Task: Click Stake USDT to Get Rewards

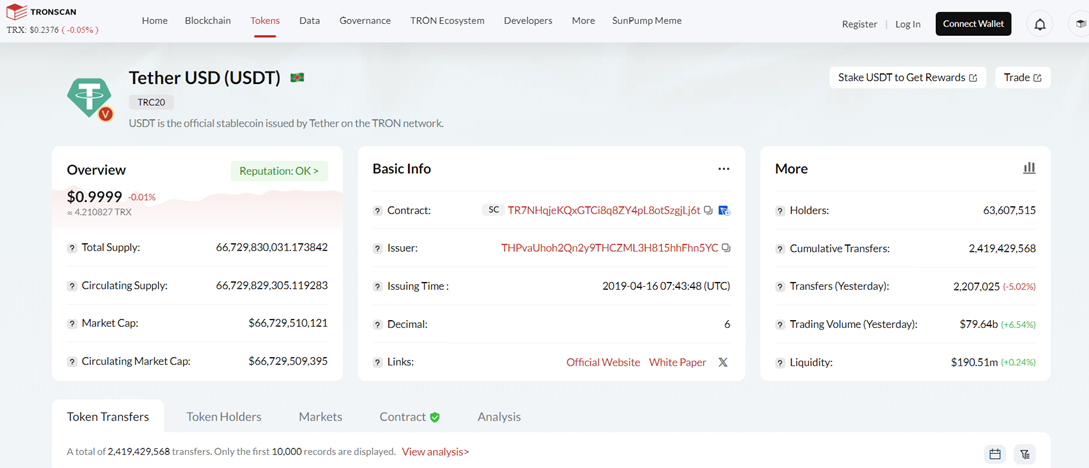Action: pos(908,77)
